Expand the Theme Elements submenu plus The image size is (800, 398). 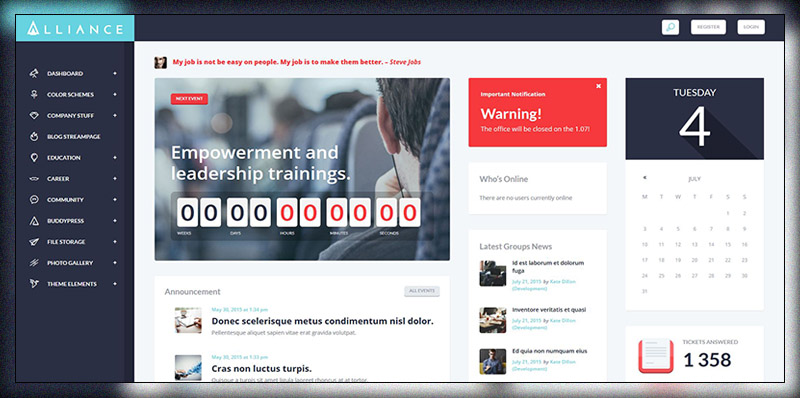pyautogui.click(x=115, y=284)
